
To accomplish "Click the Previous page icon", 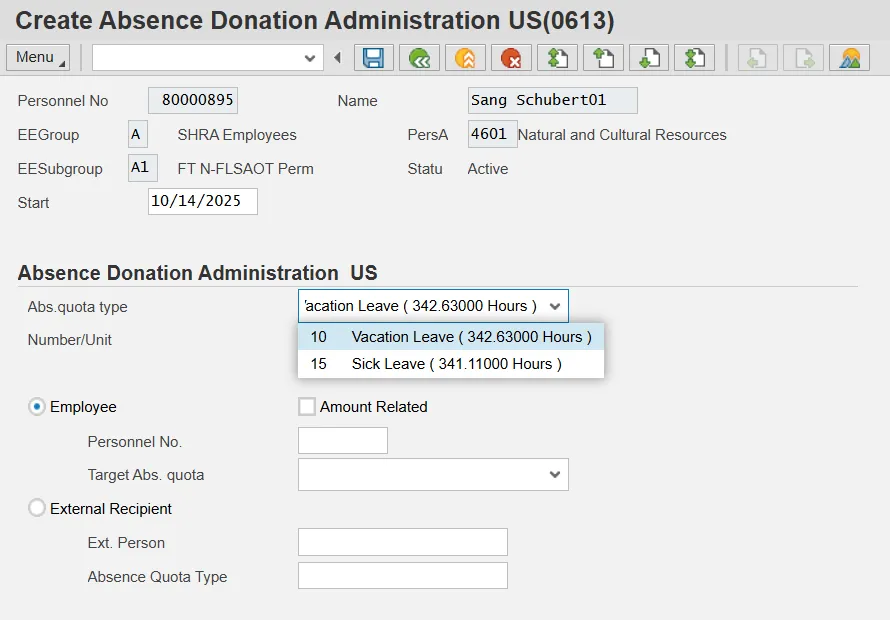I will 603,58.
